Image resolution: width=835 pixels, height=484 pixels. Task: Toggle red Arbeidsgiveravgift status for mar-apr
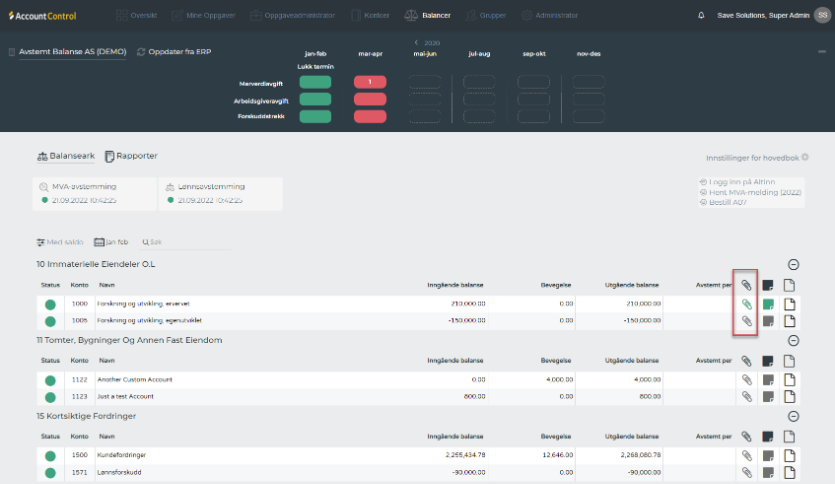click(x=370, y=99)
